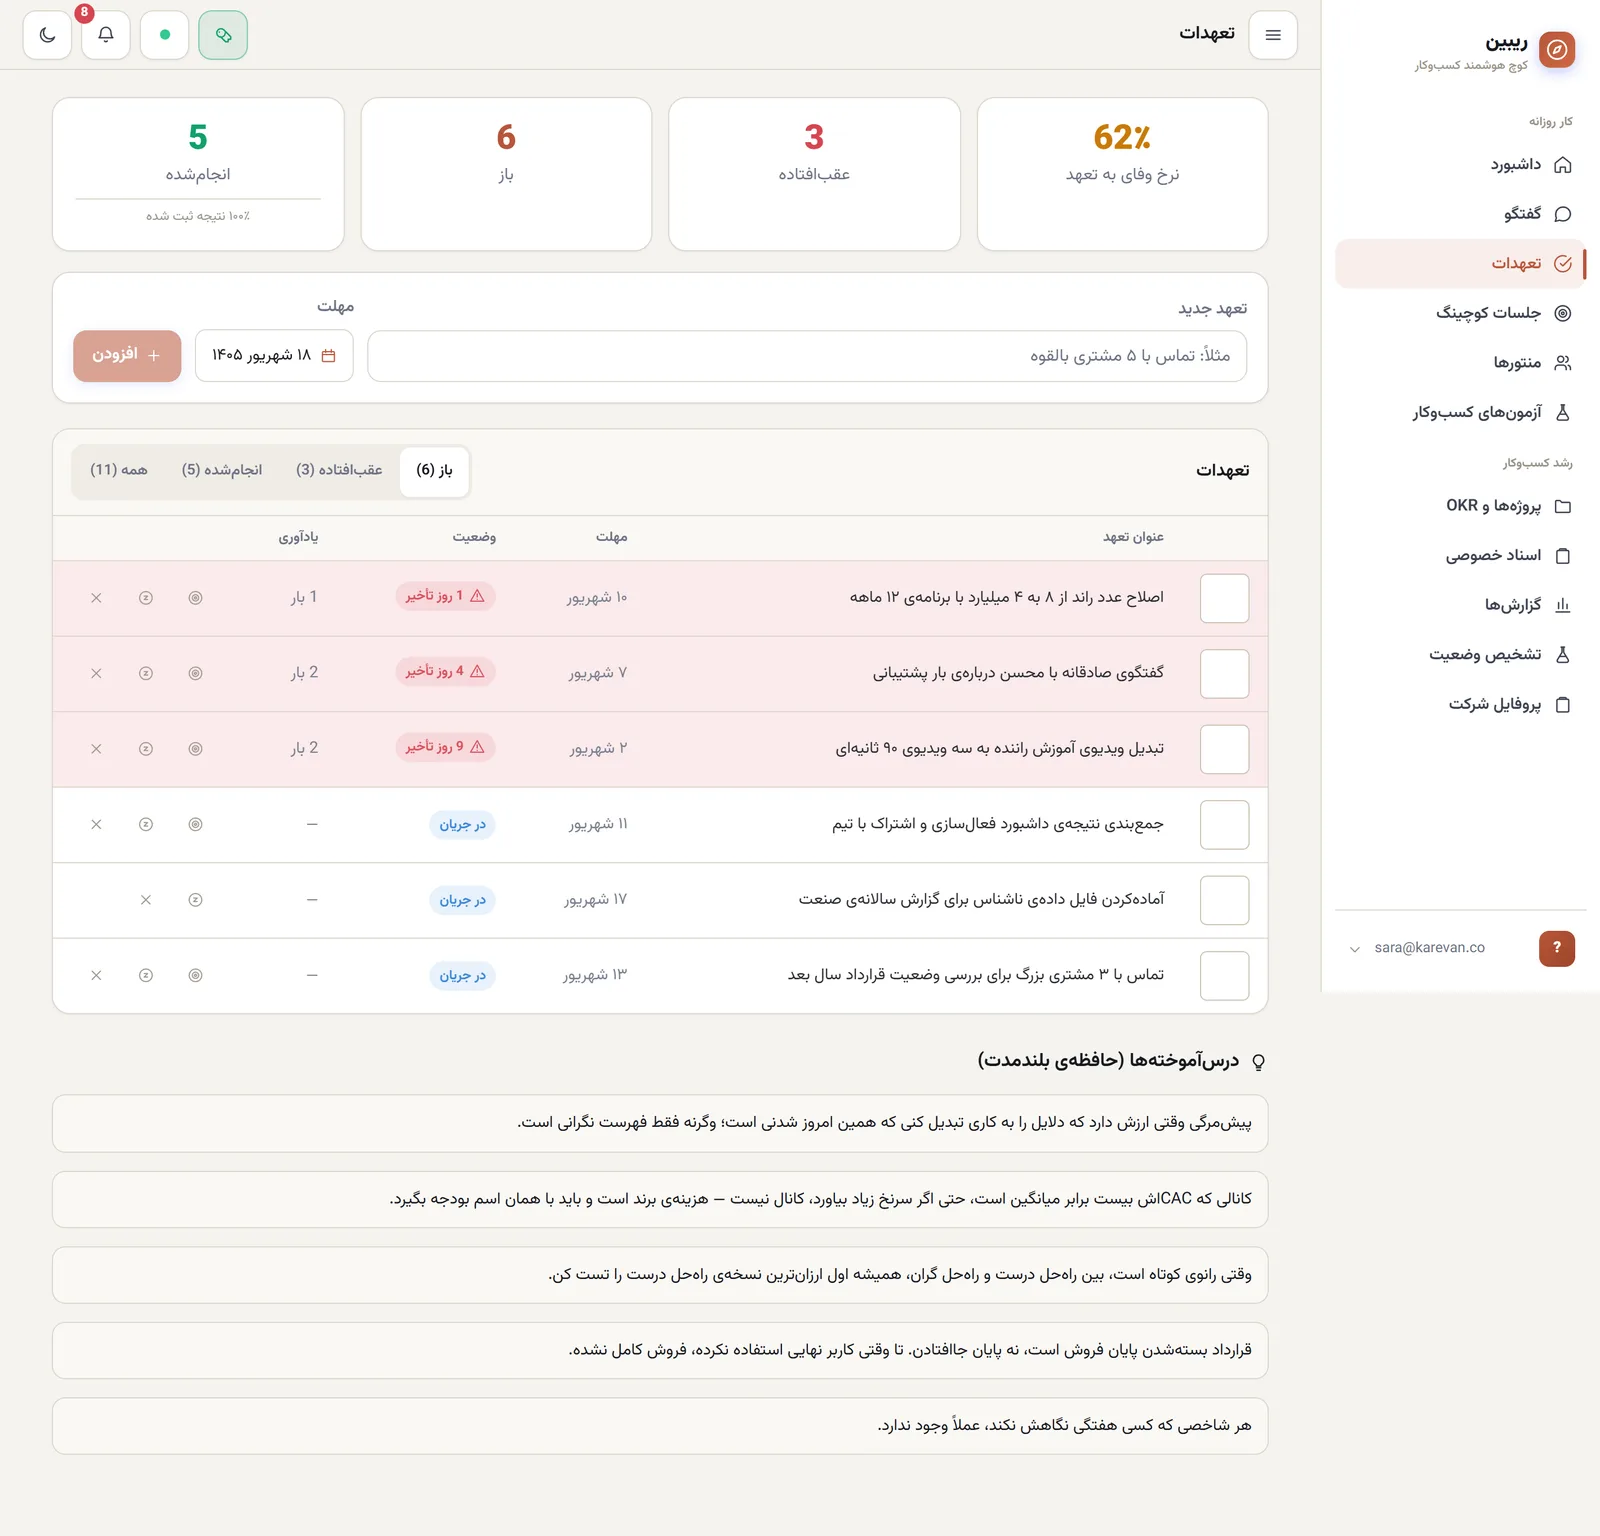1600x1536 pixels.
Task: Click the green status dot button
Action: click(165, 35)
